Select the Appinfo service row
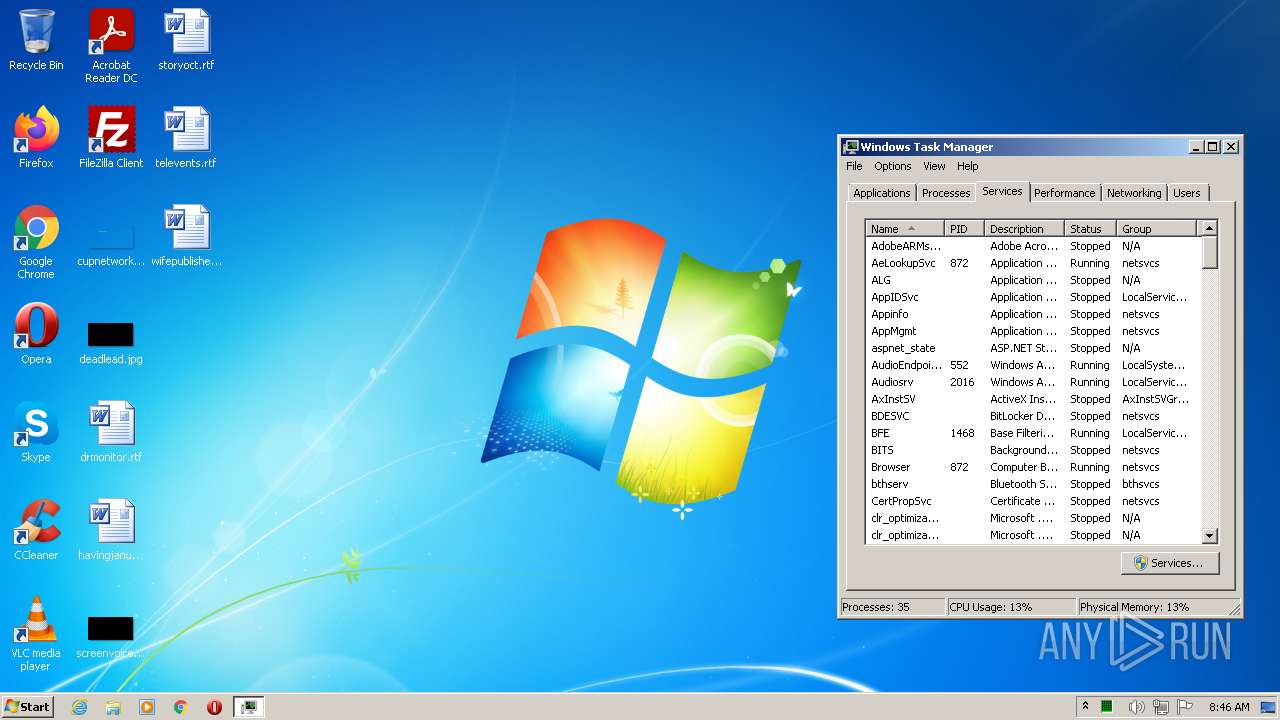Image resolution: width=1280 pixels, height=720 pixels. (x=1033, y=314)
